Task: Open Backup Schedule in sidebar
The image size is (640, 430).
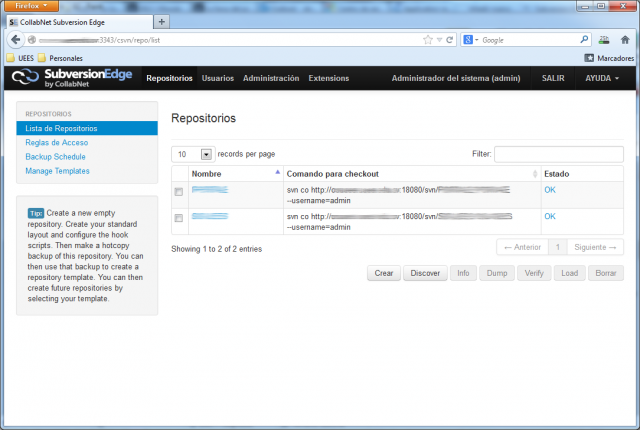Action: [56, 157]
